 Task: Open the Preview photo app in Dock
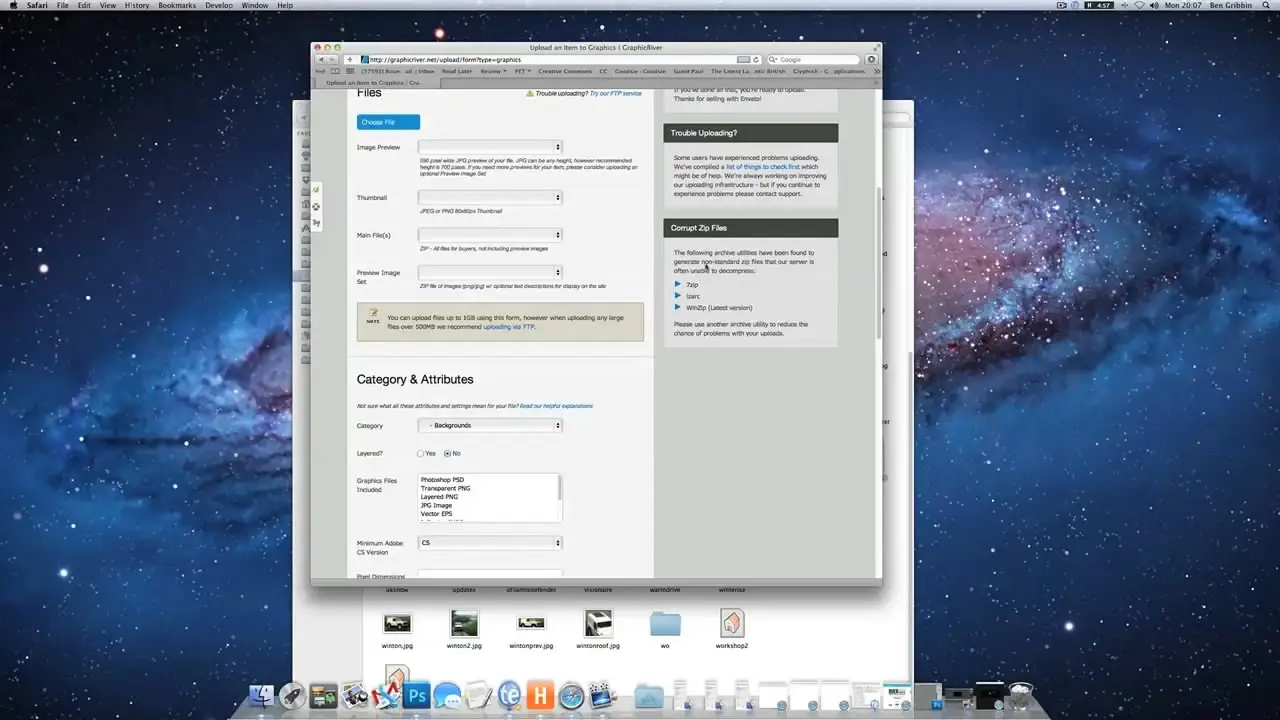coord(354,696)
